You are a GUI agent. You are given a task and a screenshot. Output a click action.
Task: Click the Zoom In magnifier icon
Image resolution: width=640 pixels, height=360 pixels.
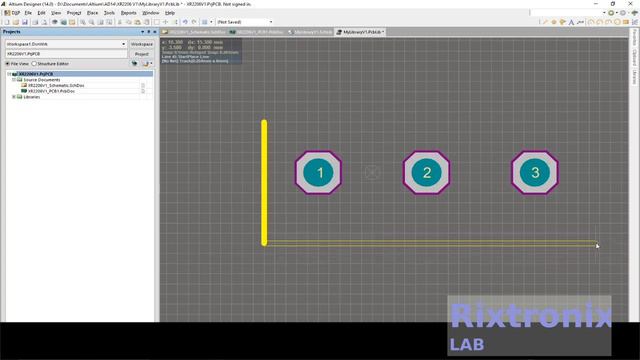pos(83,22)
